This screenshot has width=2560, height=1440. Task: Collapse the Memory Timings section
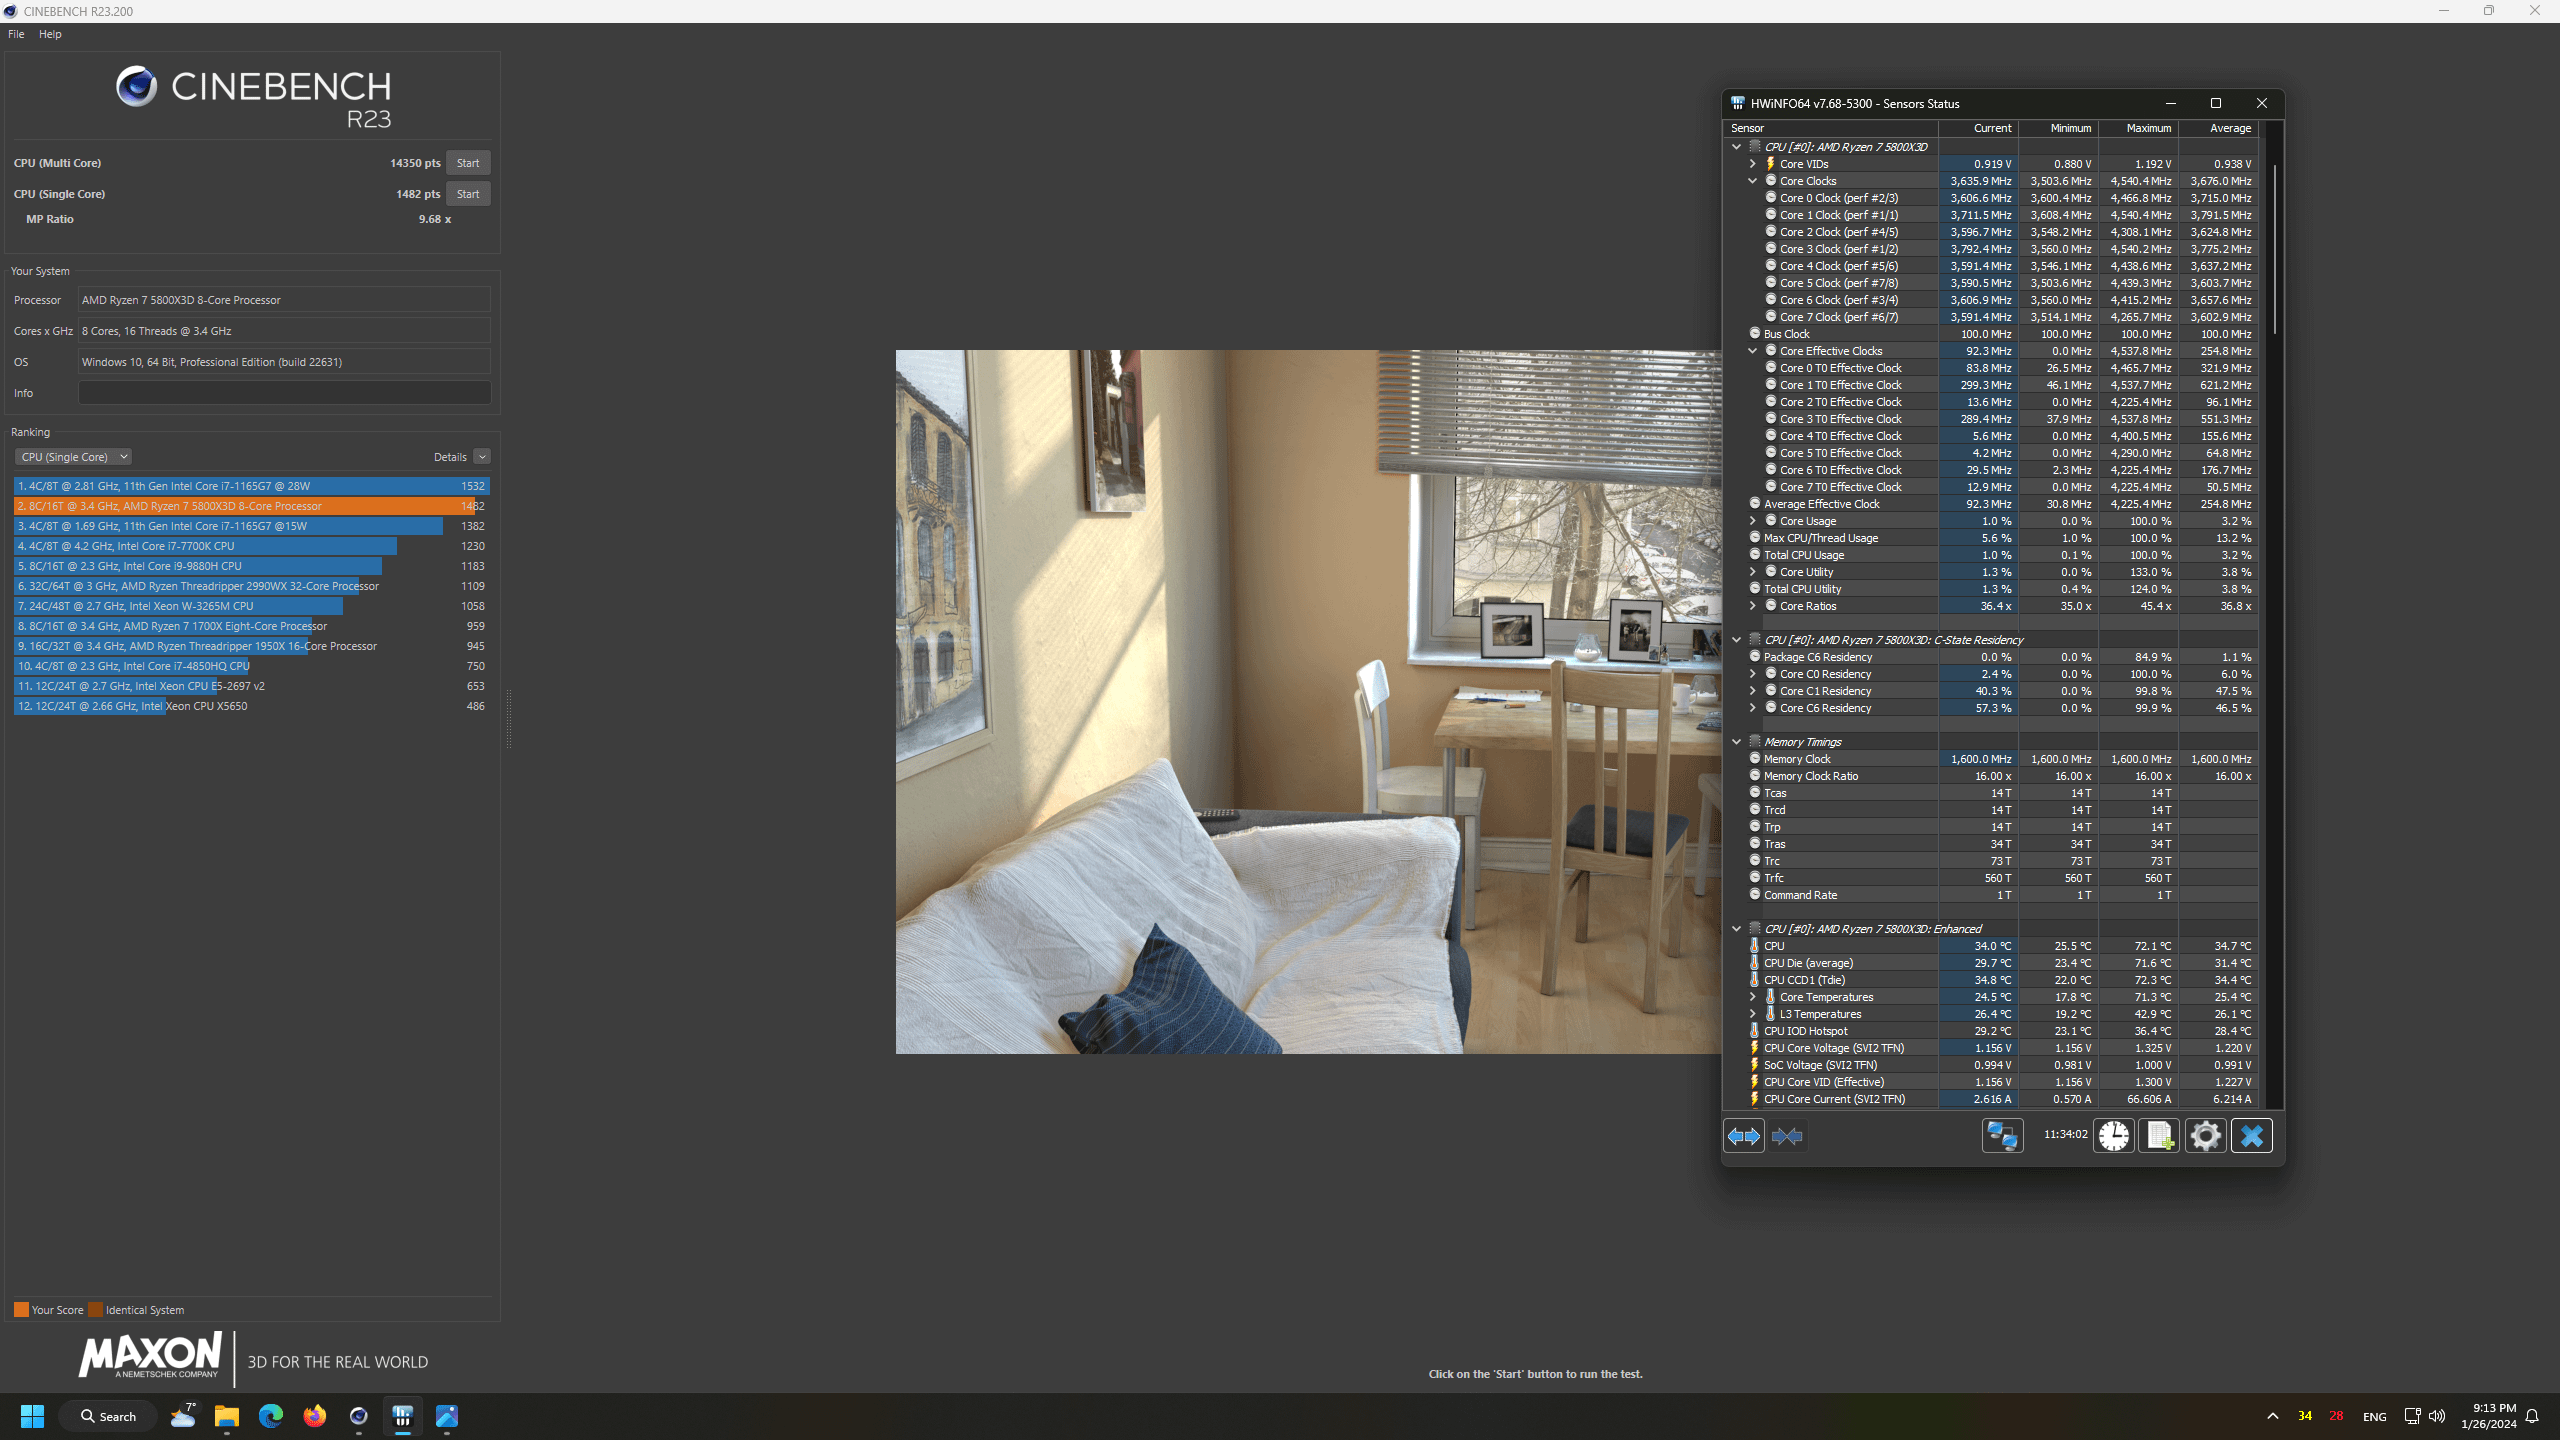(1736, 742)
